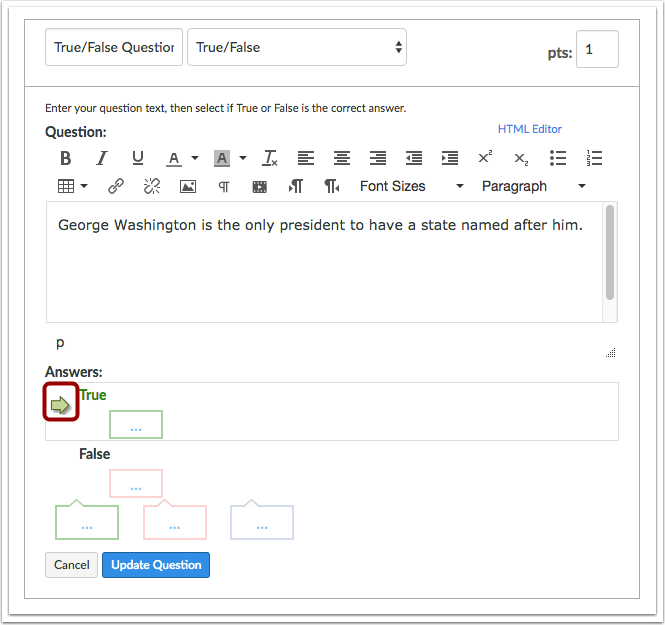Insert numbered list
Image resolution: width=665 pixels, height=625 pixels.
[x=594, y=159]
